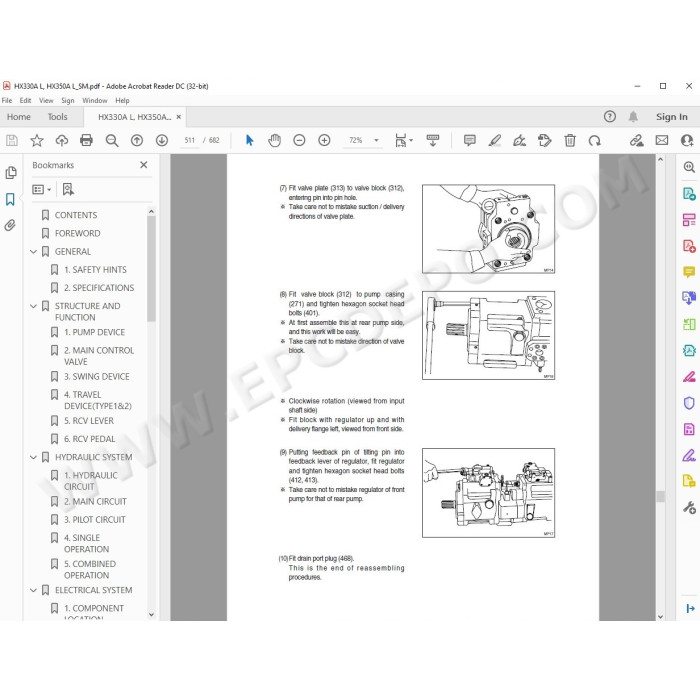
Task: Click the delete trash icon
Action: click(x=570, y=141)
